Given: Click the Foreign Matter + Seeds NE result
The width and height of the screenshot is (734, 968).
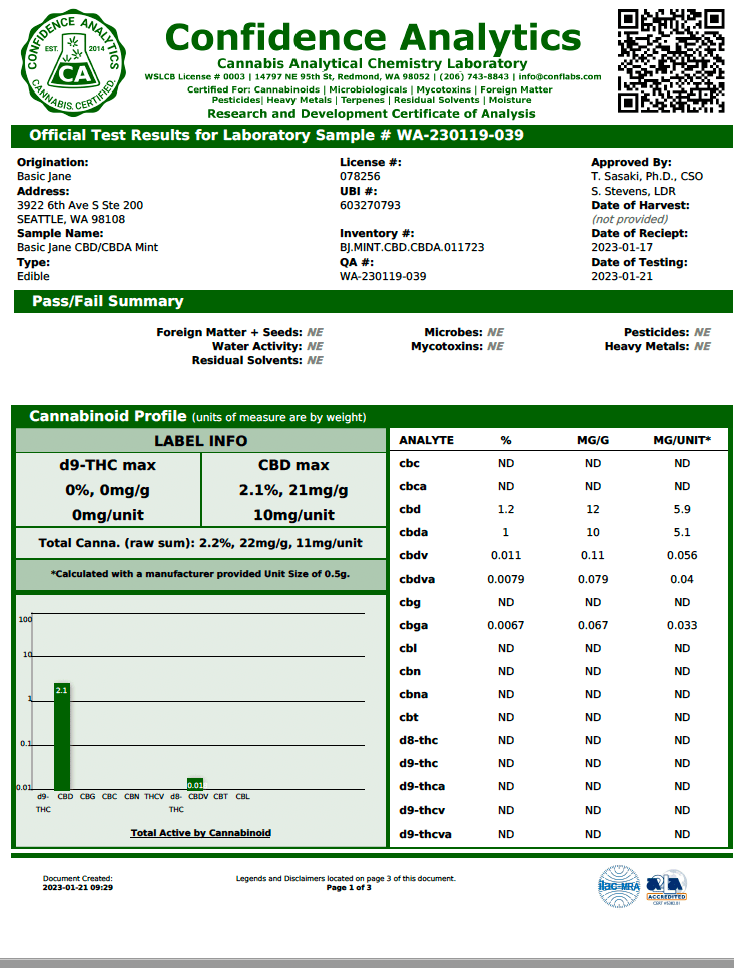Looking at the screenshot, I should 315,332.
